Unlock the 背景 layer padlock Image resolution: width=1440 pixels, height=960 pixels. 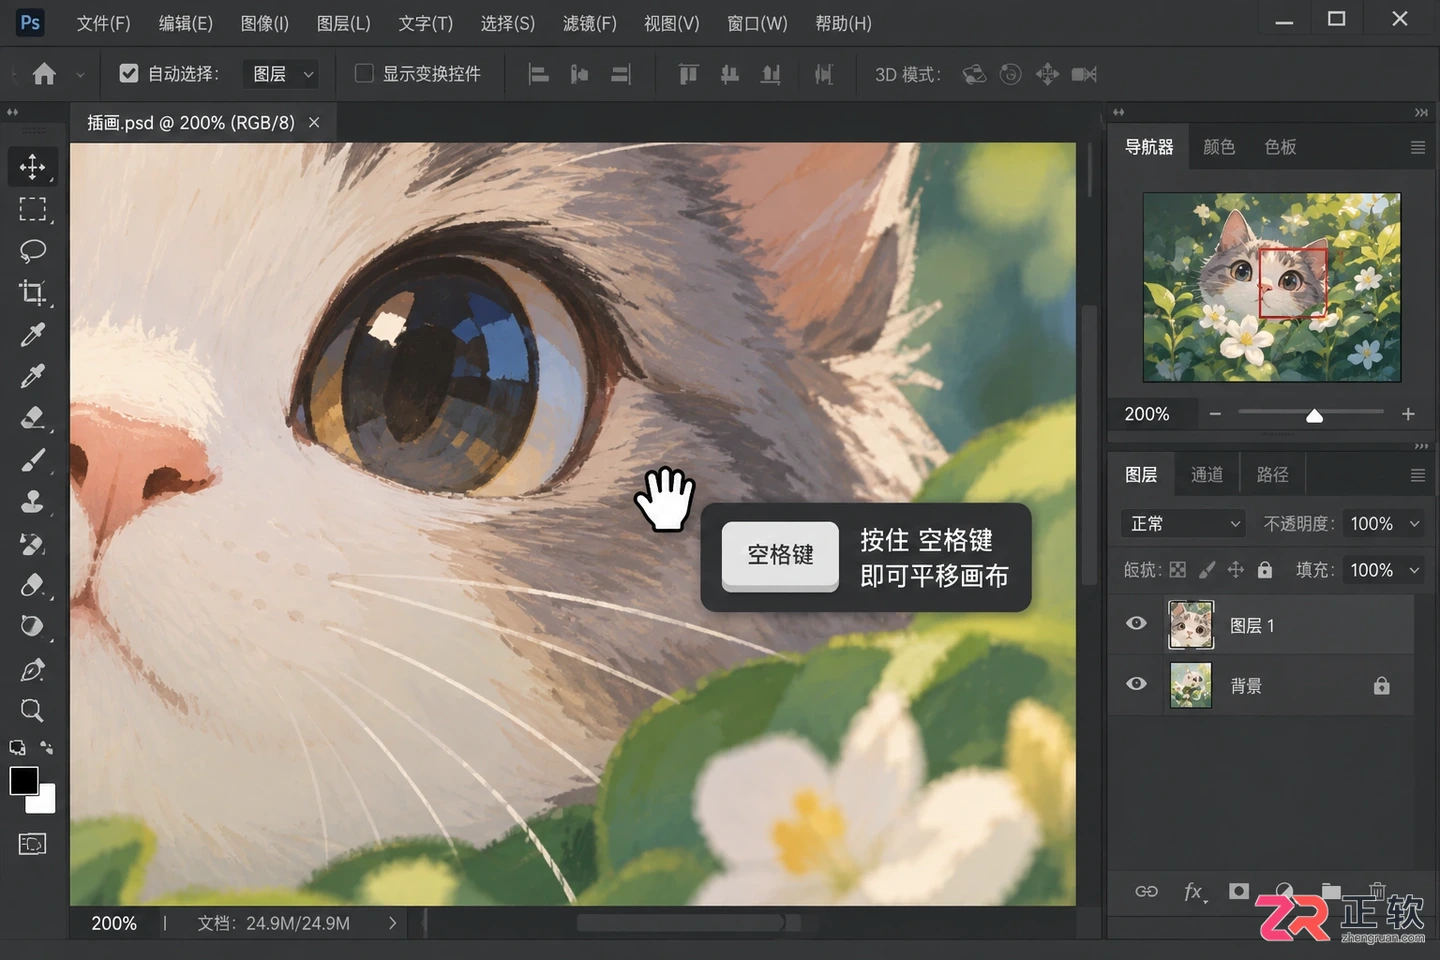1382,686
